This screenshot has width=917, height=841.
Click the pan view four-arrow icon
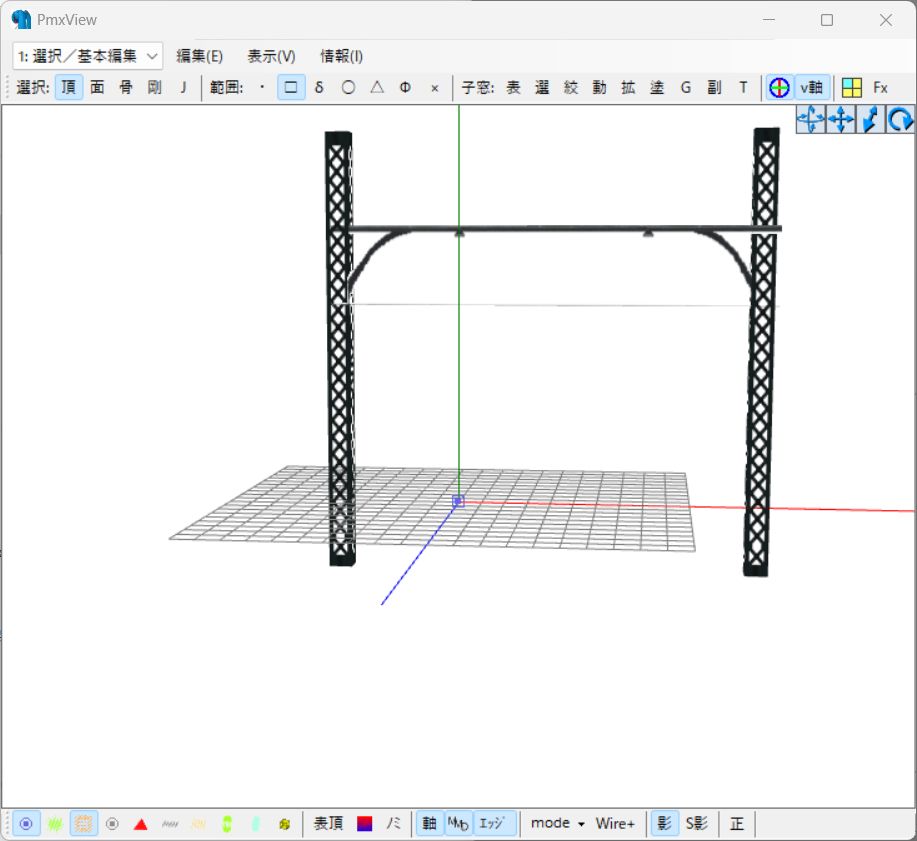840,120
